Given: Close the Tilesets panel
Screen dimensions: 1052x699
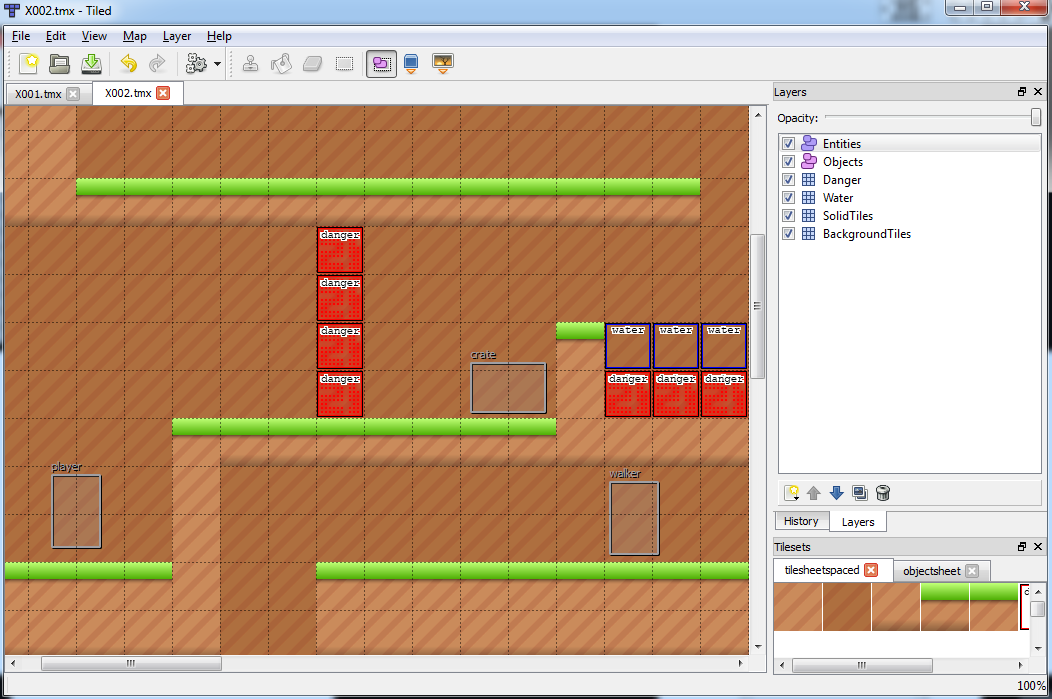Looking at the screenshot, I should (x=1038, y=547).
